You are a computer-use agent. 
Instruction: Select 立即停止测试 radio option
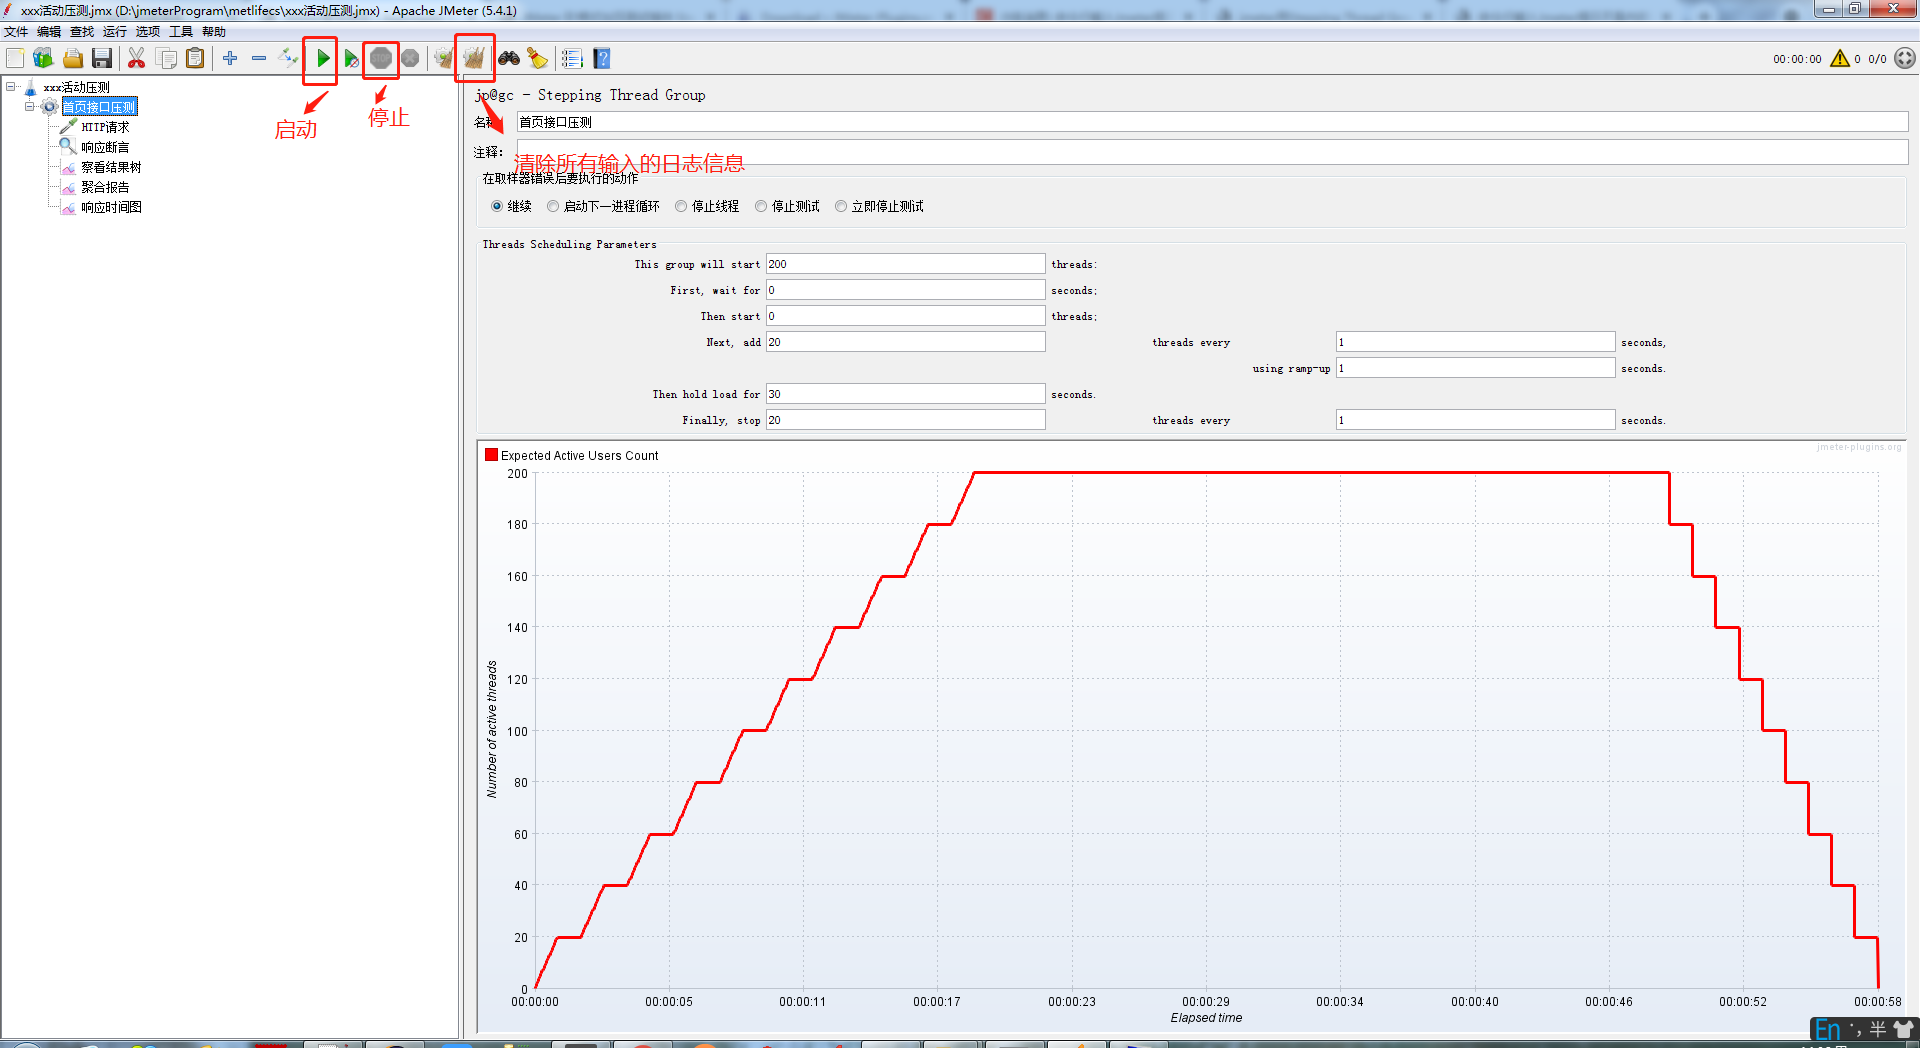pos(841,206)
